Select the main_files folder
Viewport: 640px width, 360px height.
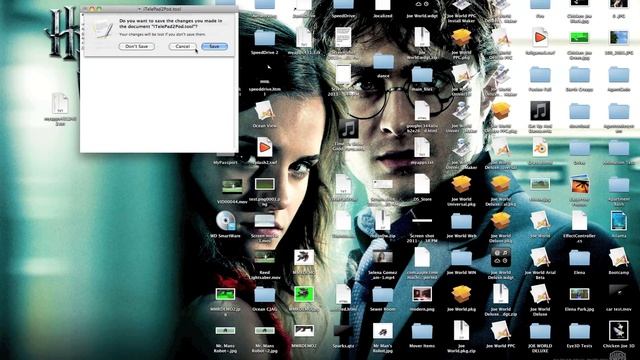[x=422, y=75]
